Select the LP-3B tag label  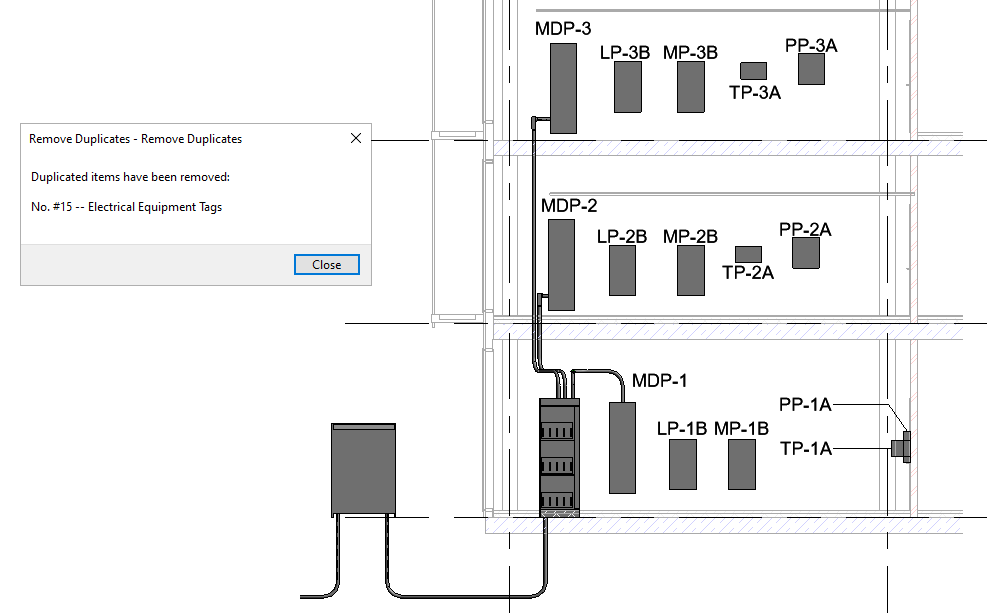(x=624, y=53)
